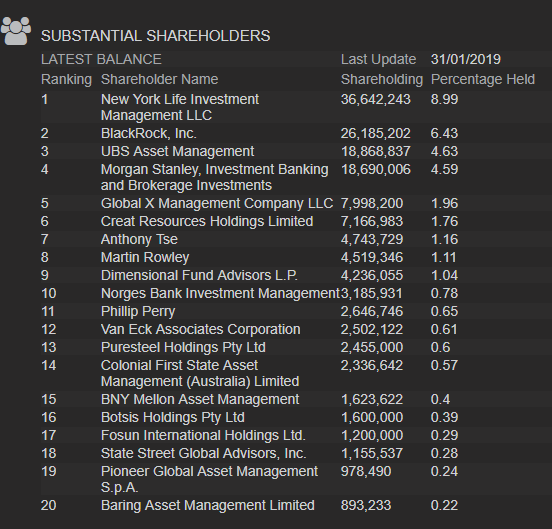Select BlackRock, Inc. row name
552x529 pixels.
point(149,133)
